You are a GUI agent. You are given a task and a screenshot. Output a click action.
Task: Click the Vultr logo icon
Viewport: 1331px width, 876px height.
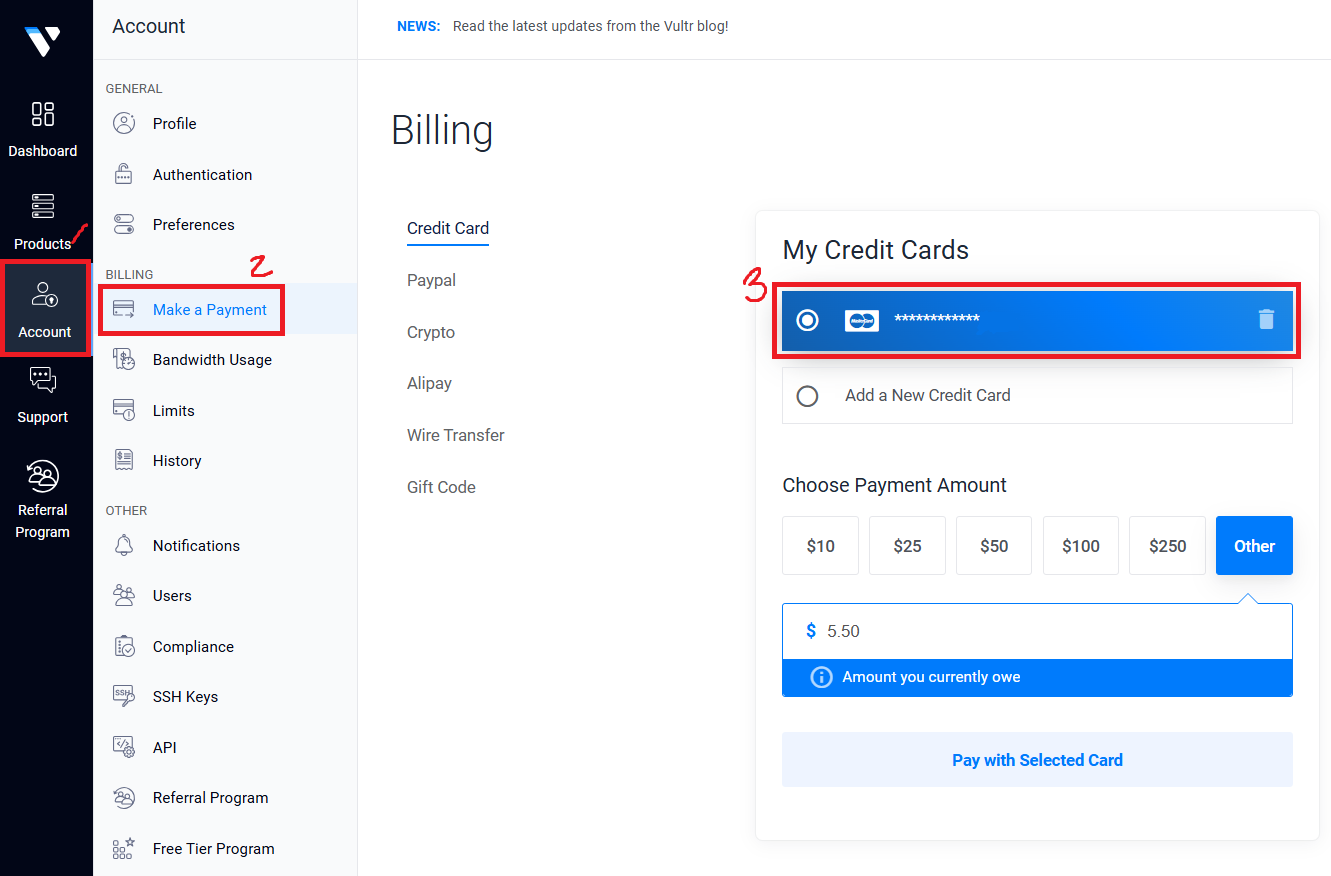point(43,40)
